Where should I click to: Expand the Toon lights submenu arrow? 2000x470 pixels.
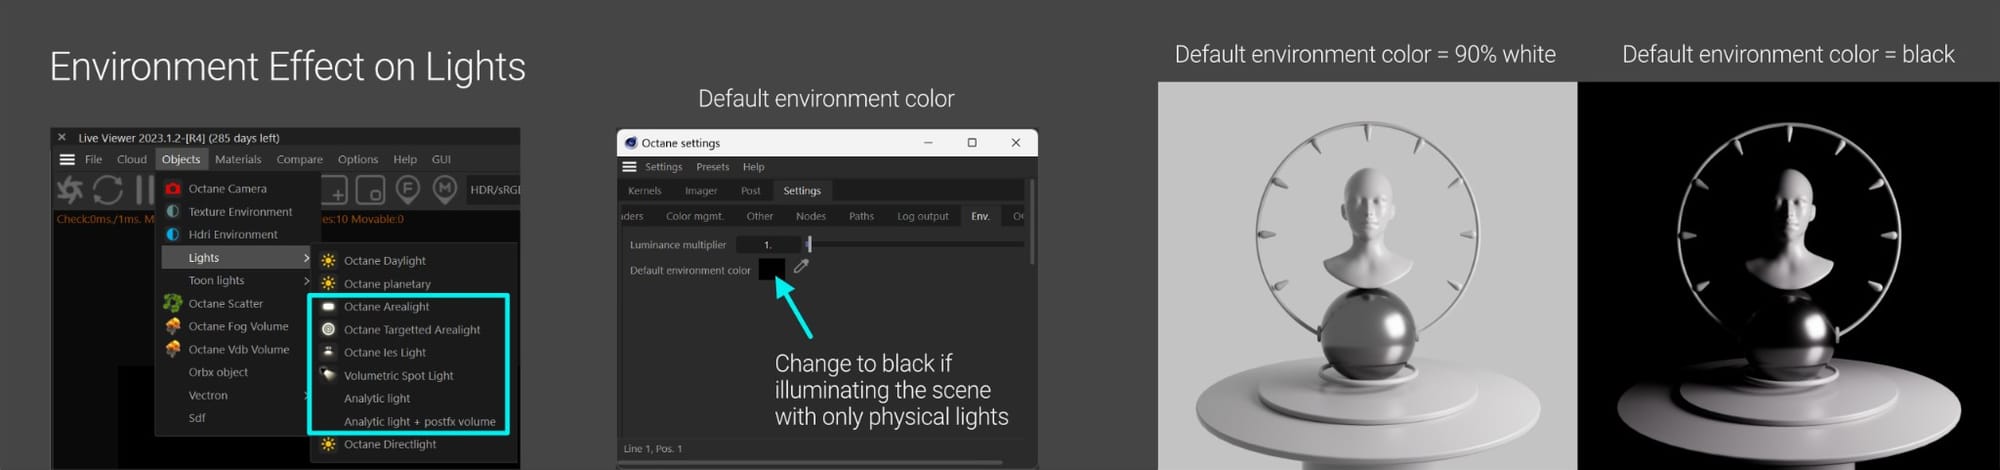(x=306, y=281)
